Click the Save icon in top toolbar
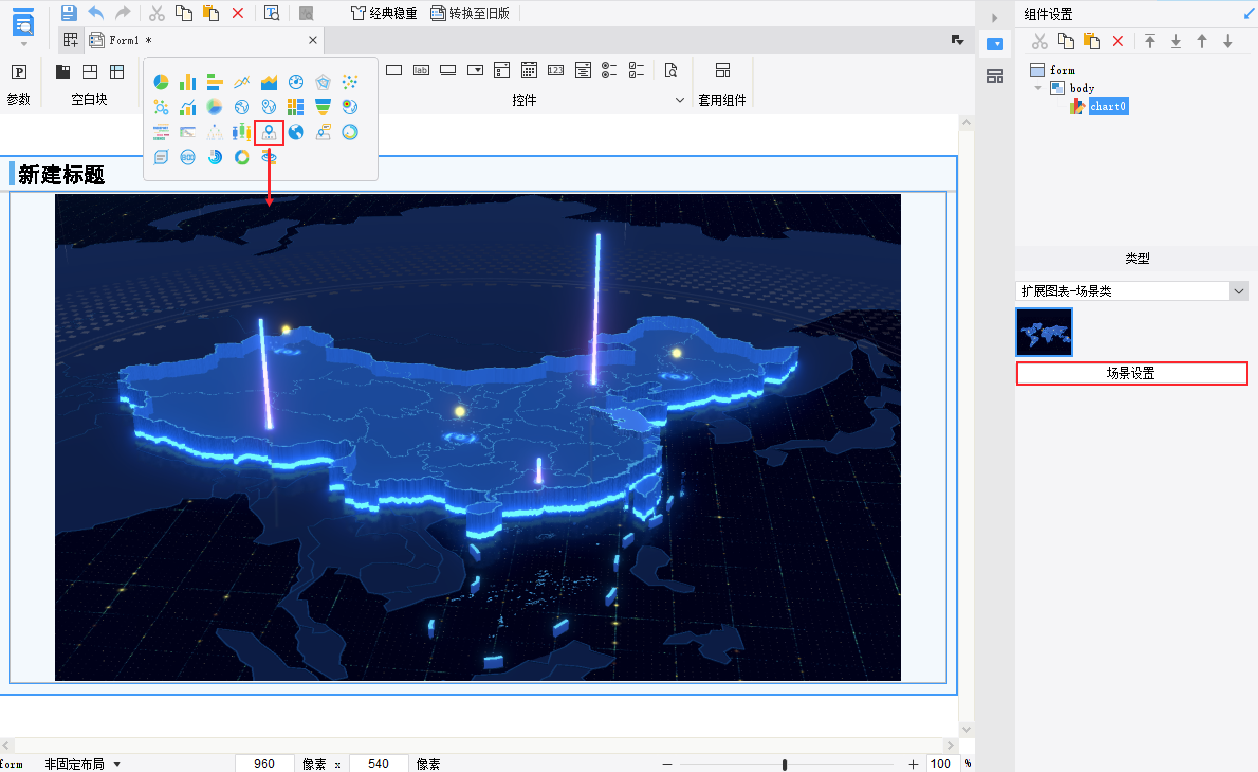1258x772 pixels. (x=68, y=13)
